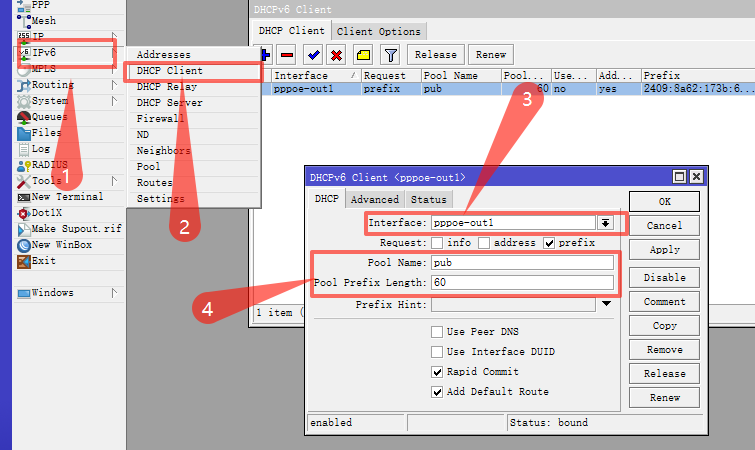Click the Renew button in the toolbar
The height and width of the screenshot is (450, 755).
(x=491, y=55)
